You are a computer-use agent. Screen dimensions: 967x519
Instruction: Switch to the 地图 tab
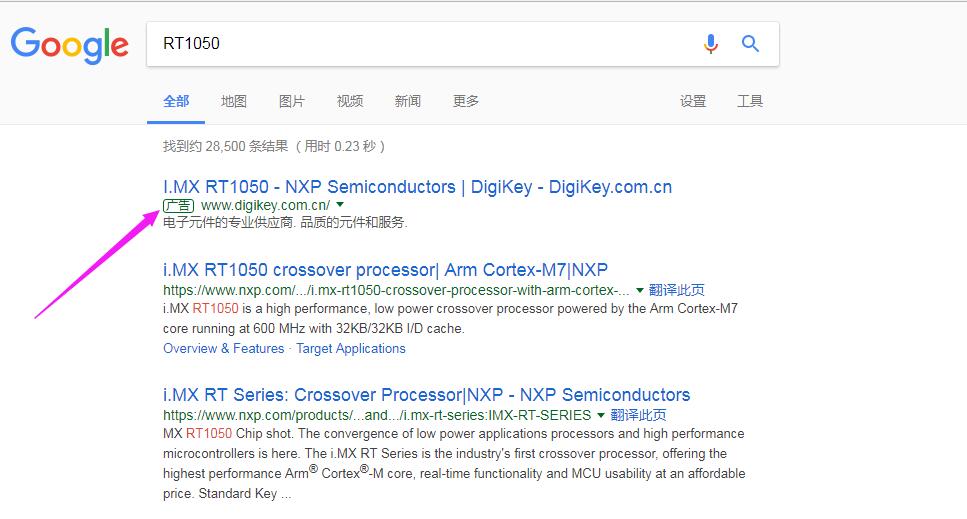tap(234, 101)
